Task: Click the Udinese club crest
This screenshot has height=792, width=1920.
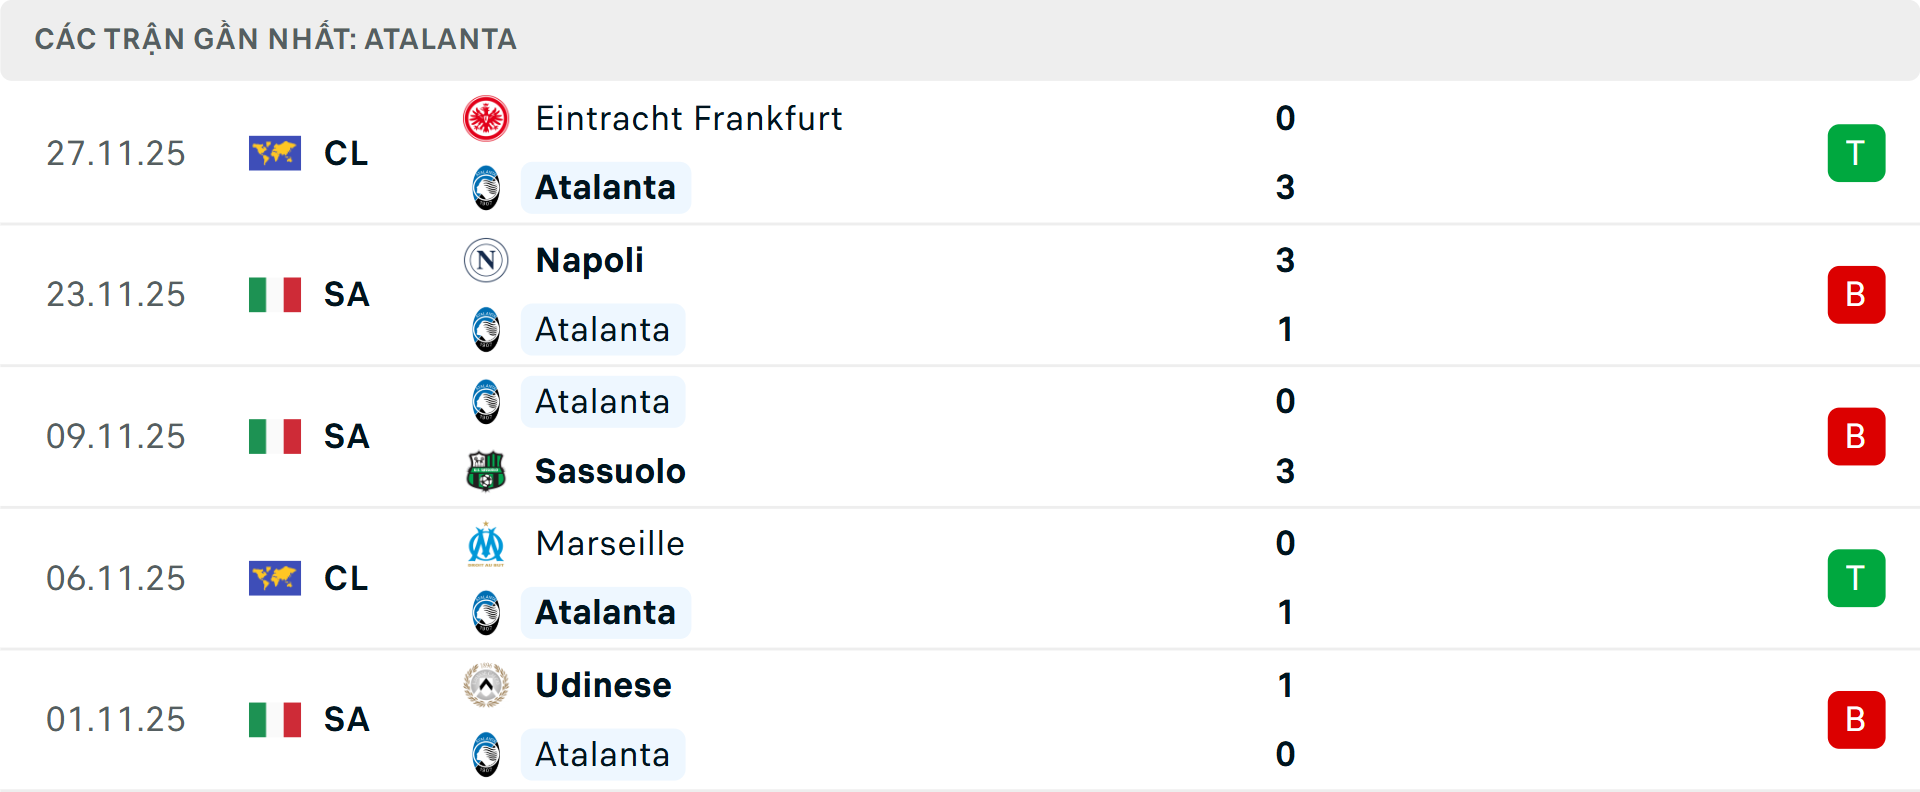Action: [x=486, y=686]
